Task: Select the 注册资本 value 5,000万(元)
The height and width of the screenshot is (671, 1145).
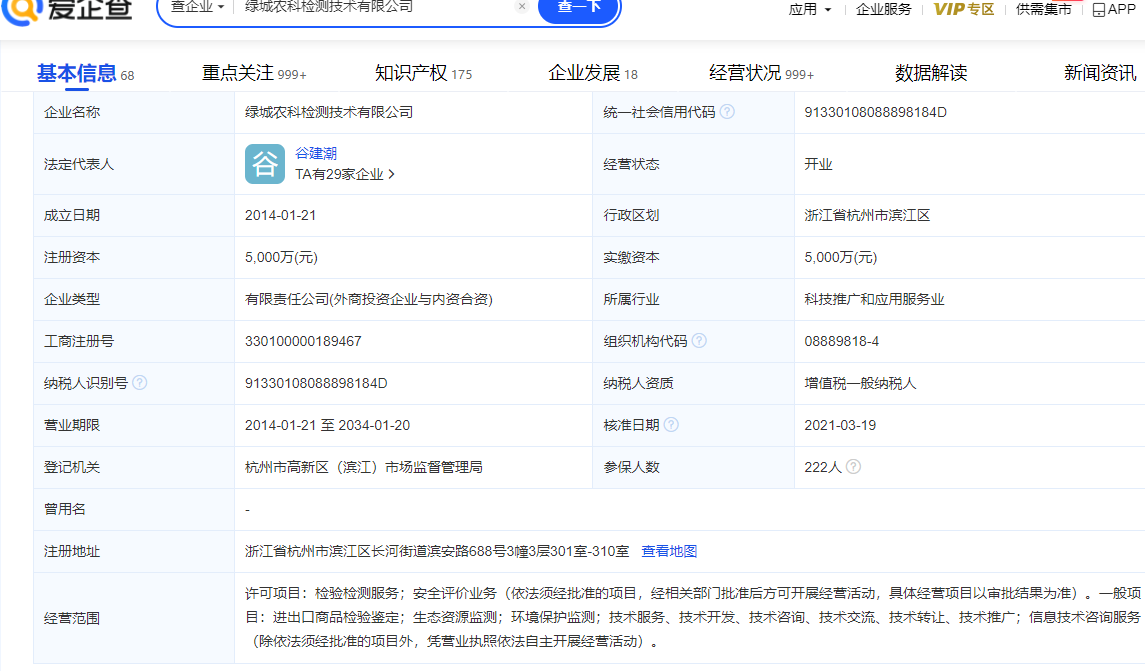Action: point(281,257)
